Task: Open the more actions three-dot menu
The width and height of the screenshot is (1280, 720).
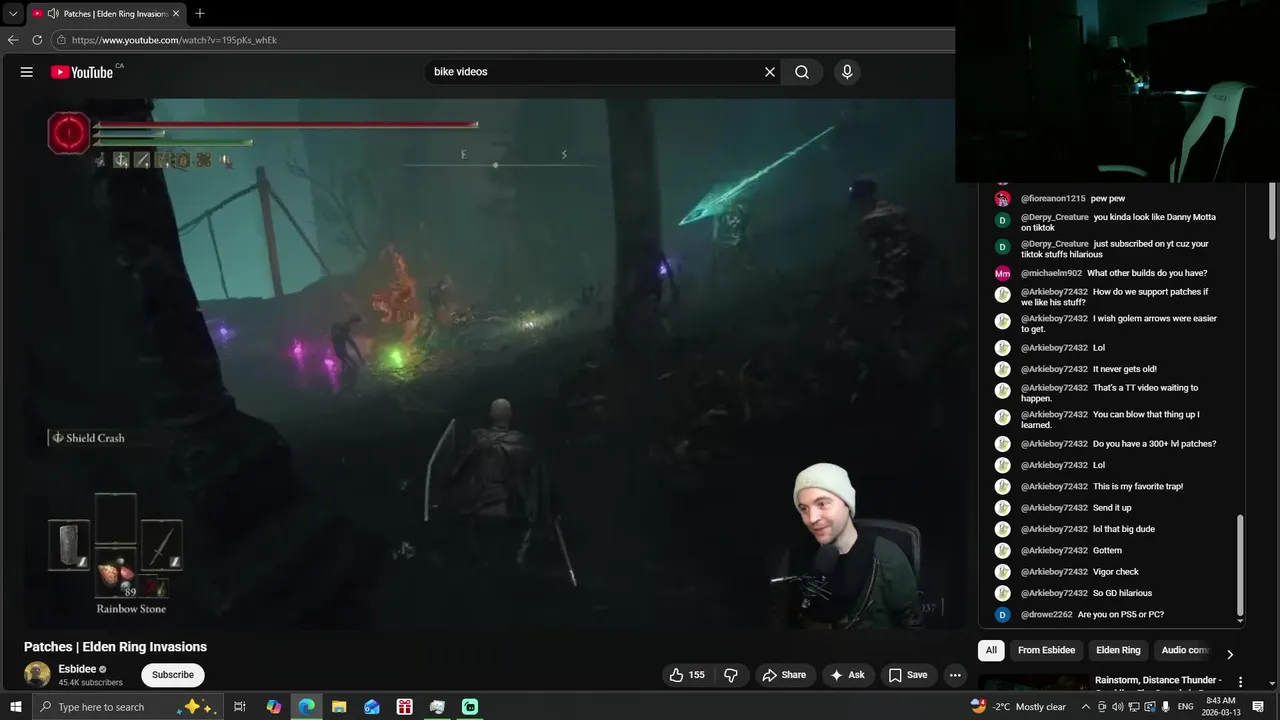Action: point(955,675)
